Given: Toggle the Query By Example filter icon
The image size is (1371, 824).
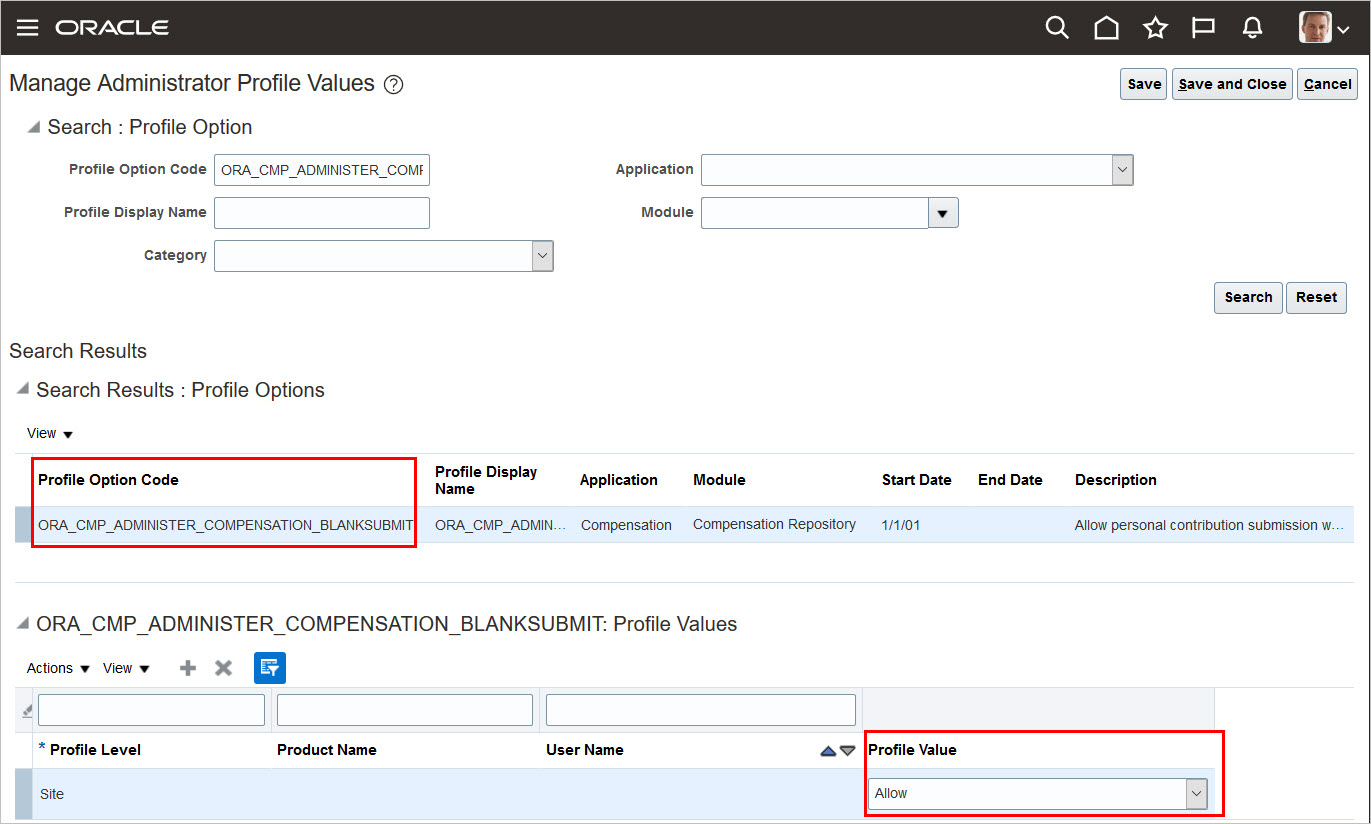Looking at the screenshot, I should [x=270, y=668].
